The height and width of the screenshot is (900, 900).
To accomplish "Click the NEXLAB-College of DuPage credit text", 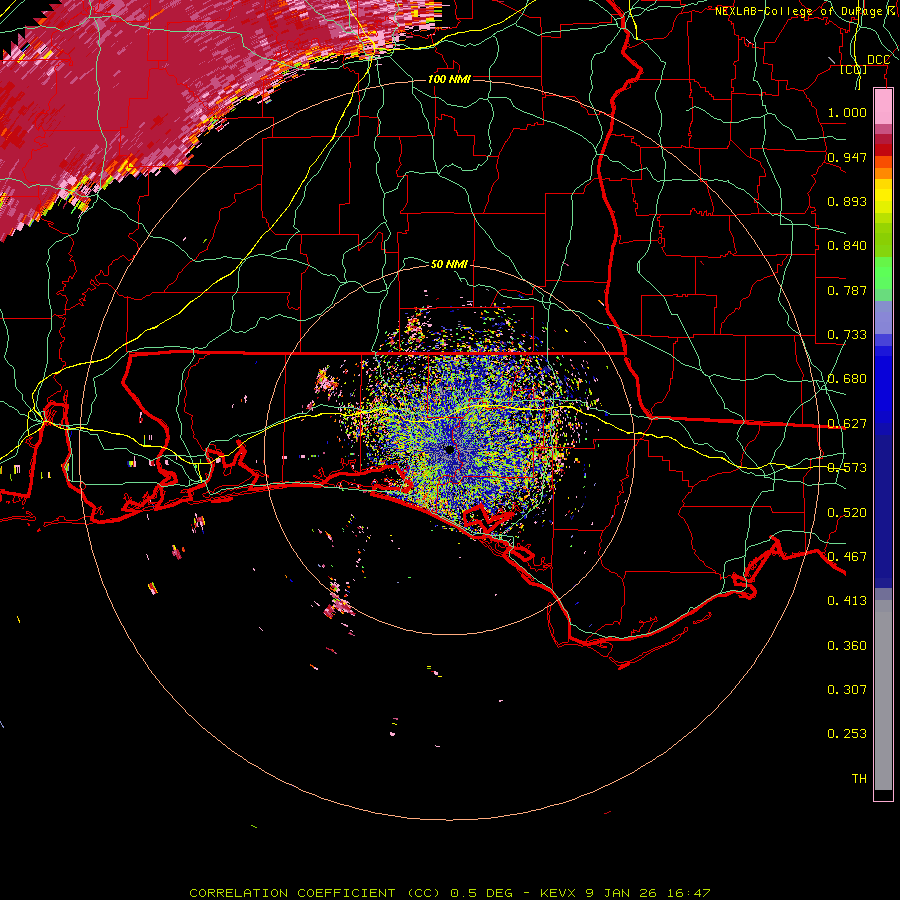I will [806, 11].
